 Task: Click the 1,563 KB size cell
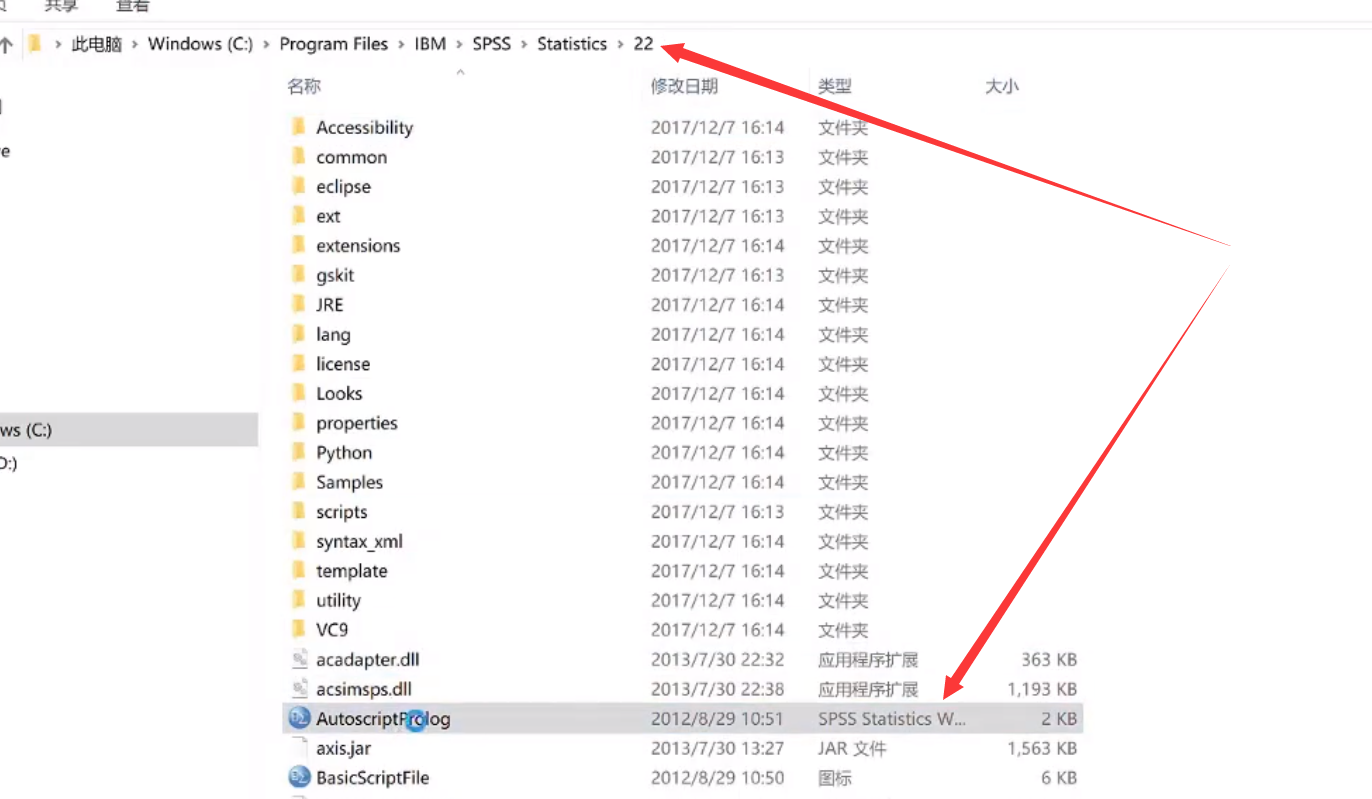(1042, 747)
